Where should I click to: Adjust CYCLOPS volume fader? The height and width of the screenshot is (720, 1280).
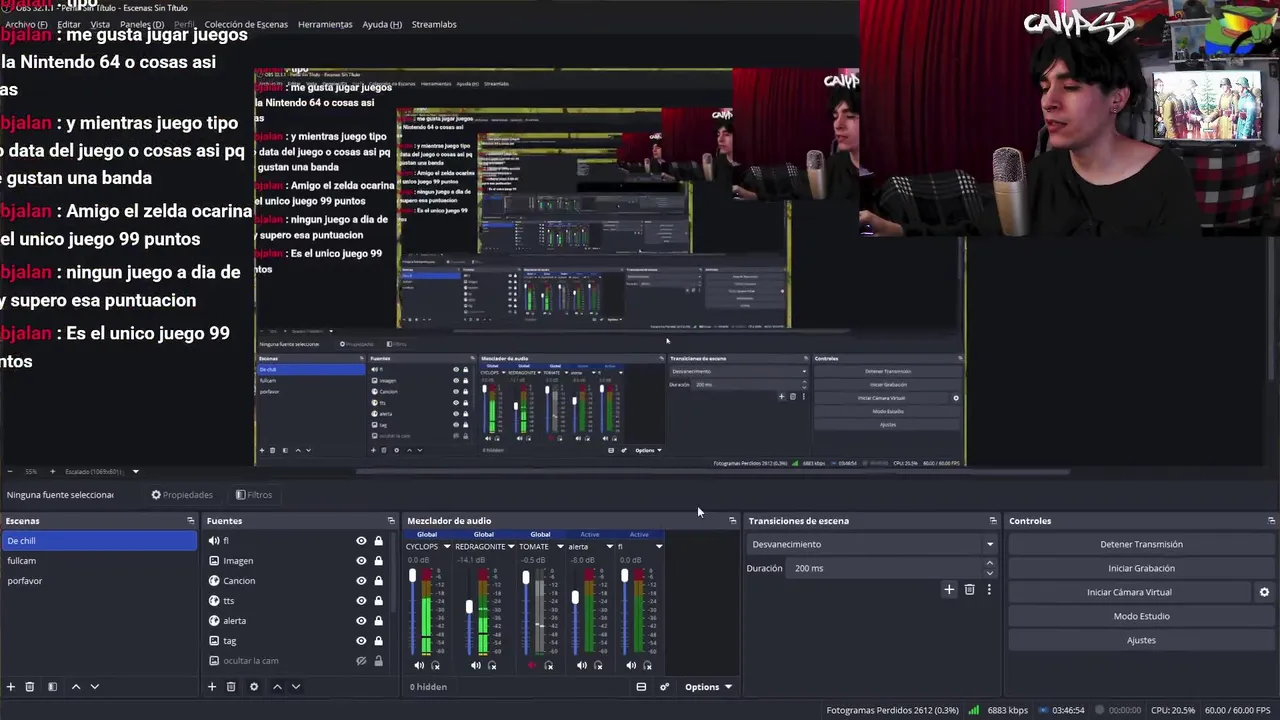[412, 577]
